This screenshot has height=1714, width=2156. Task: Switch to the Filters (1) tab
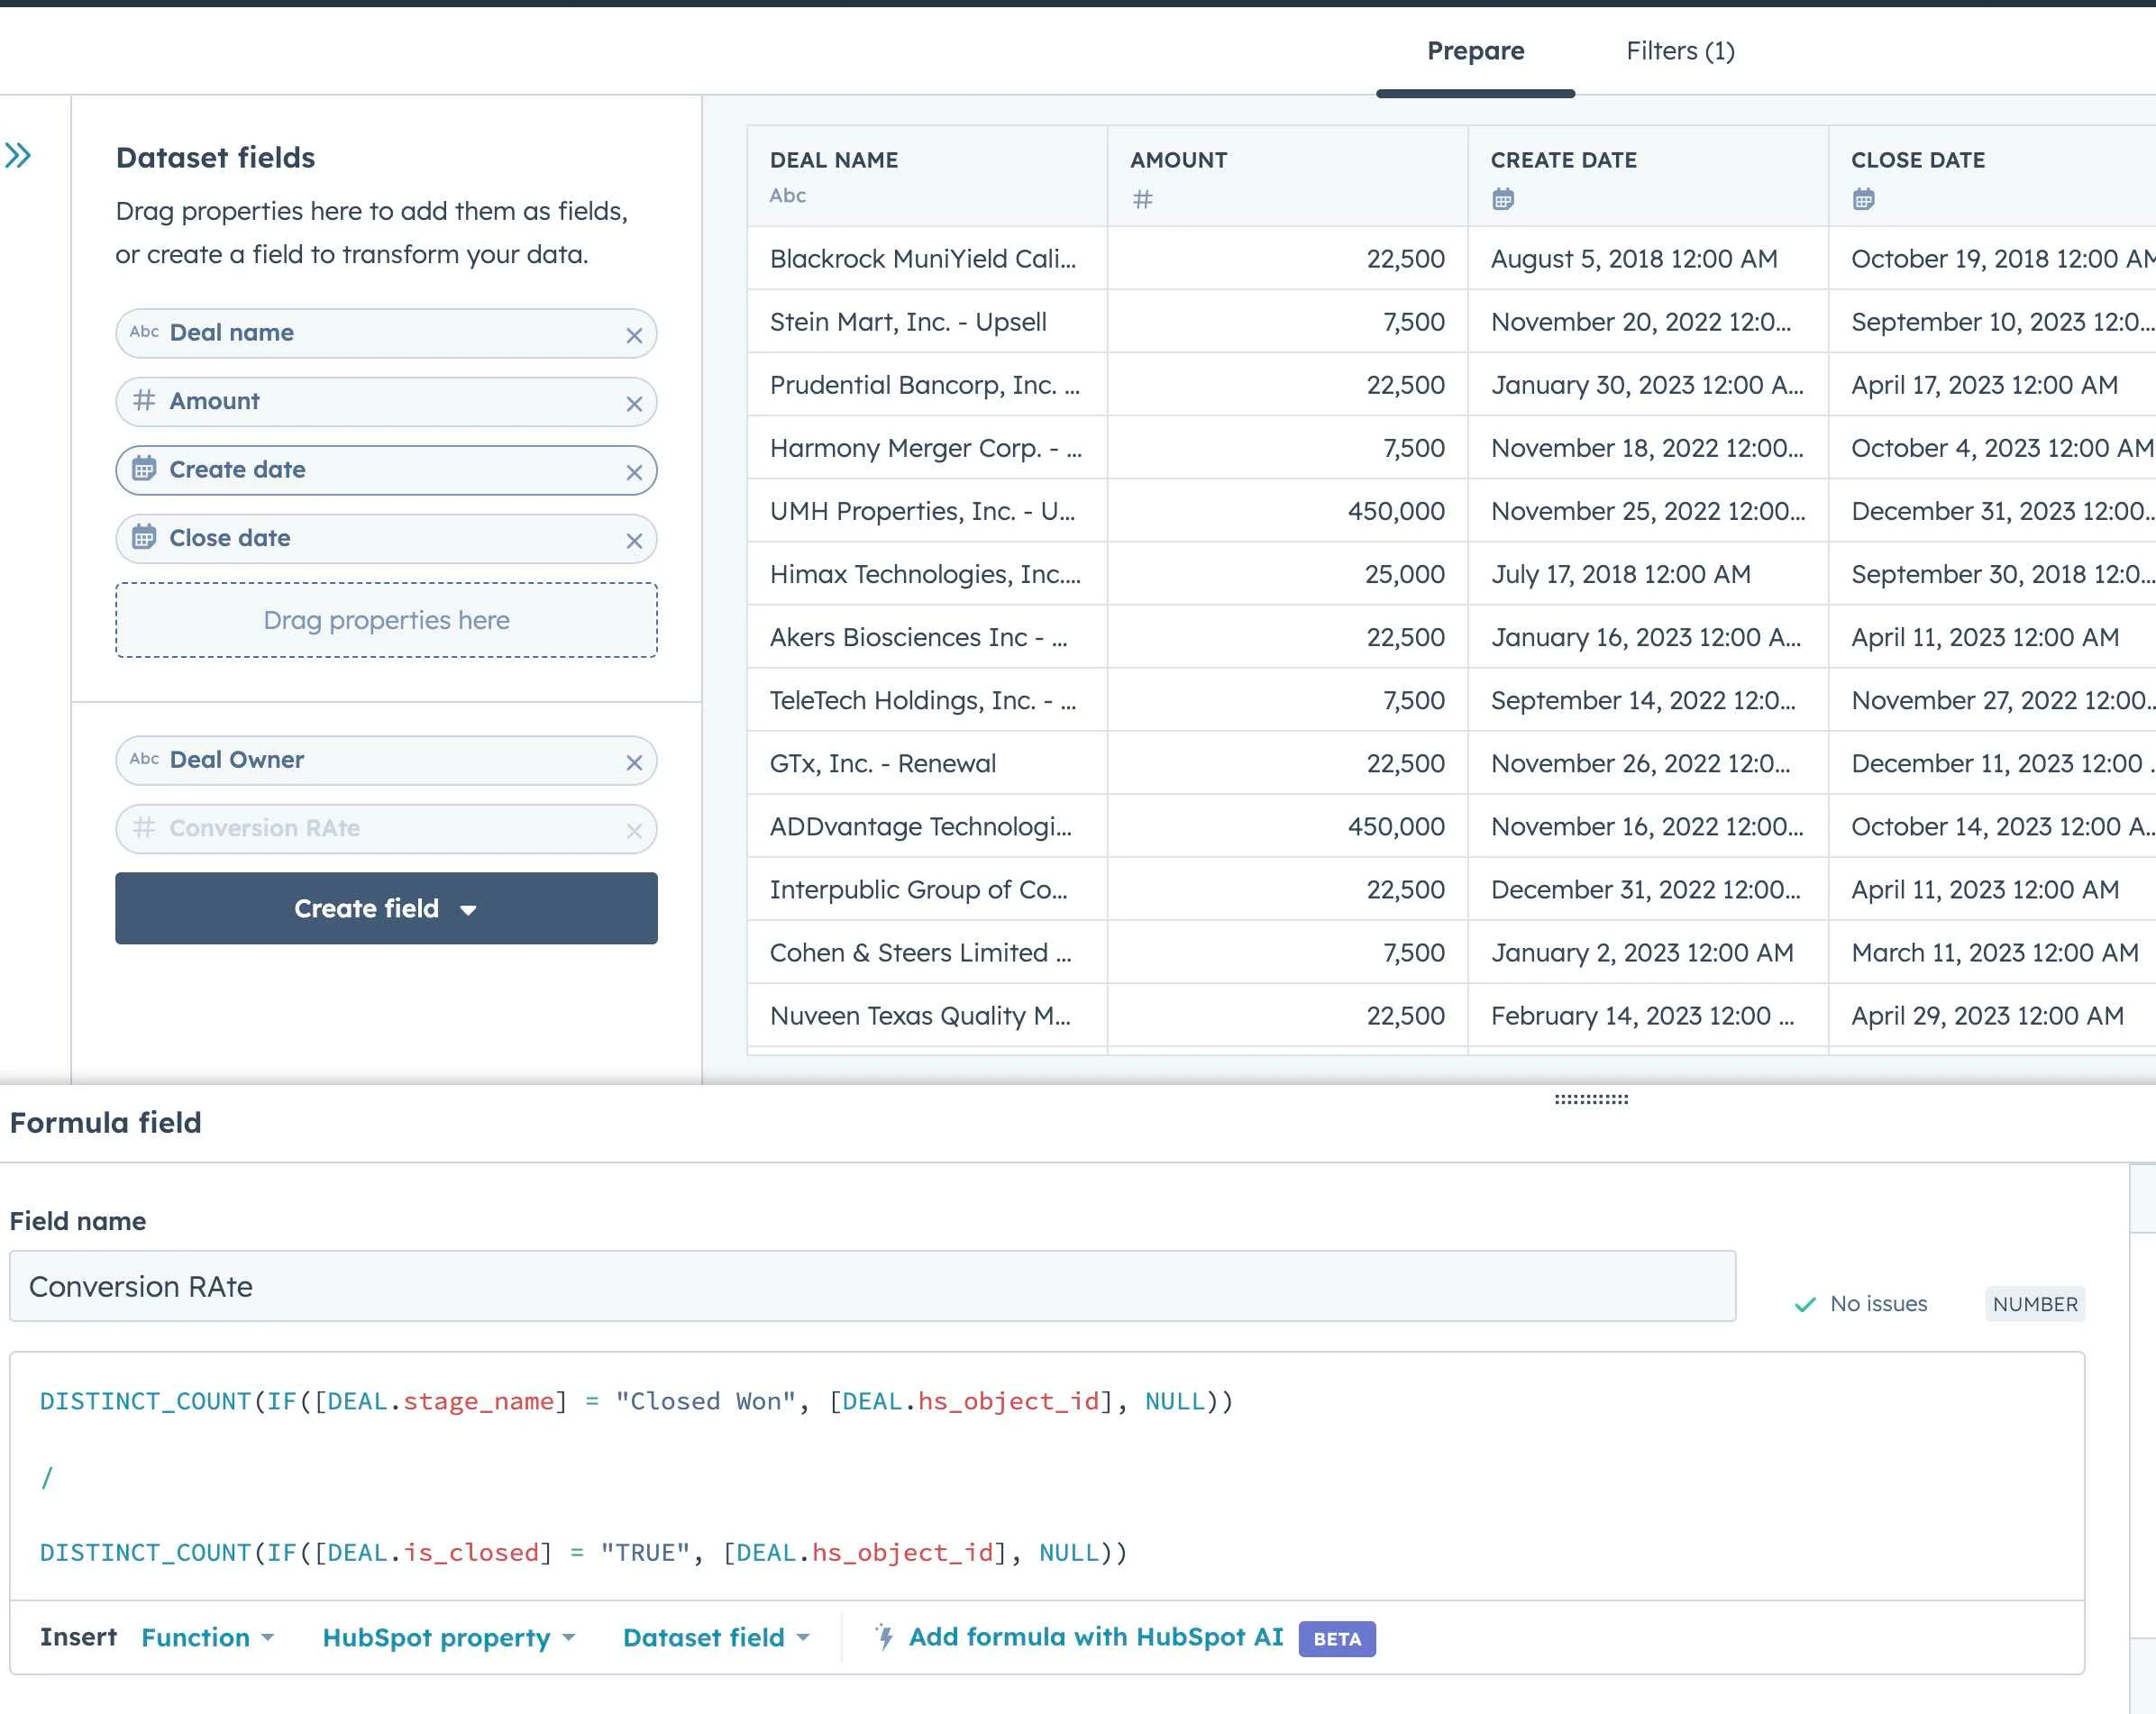click(1678, 47)
